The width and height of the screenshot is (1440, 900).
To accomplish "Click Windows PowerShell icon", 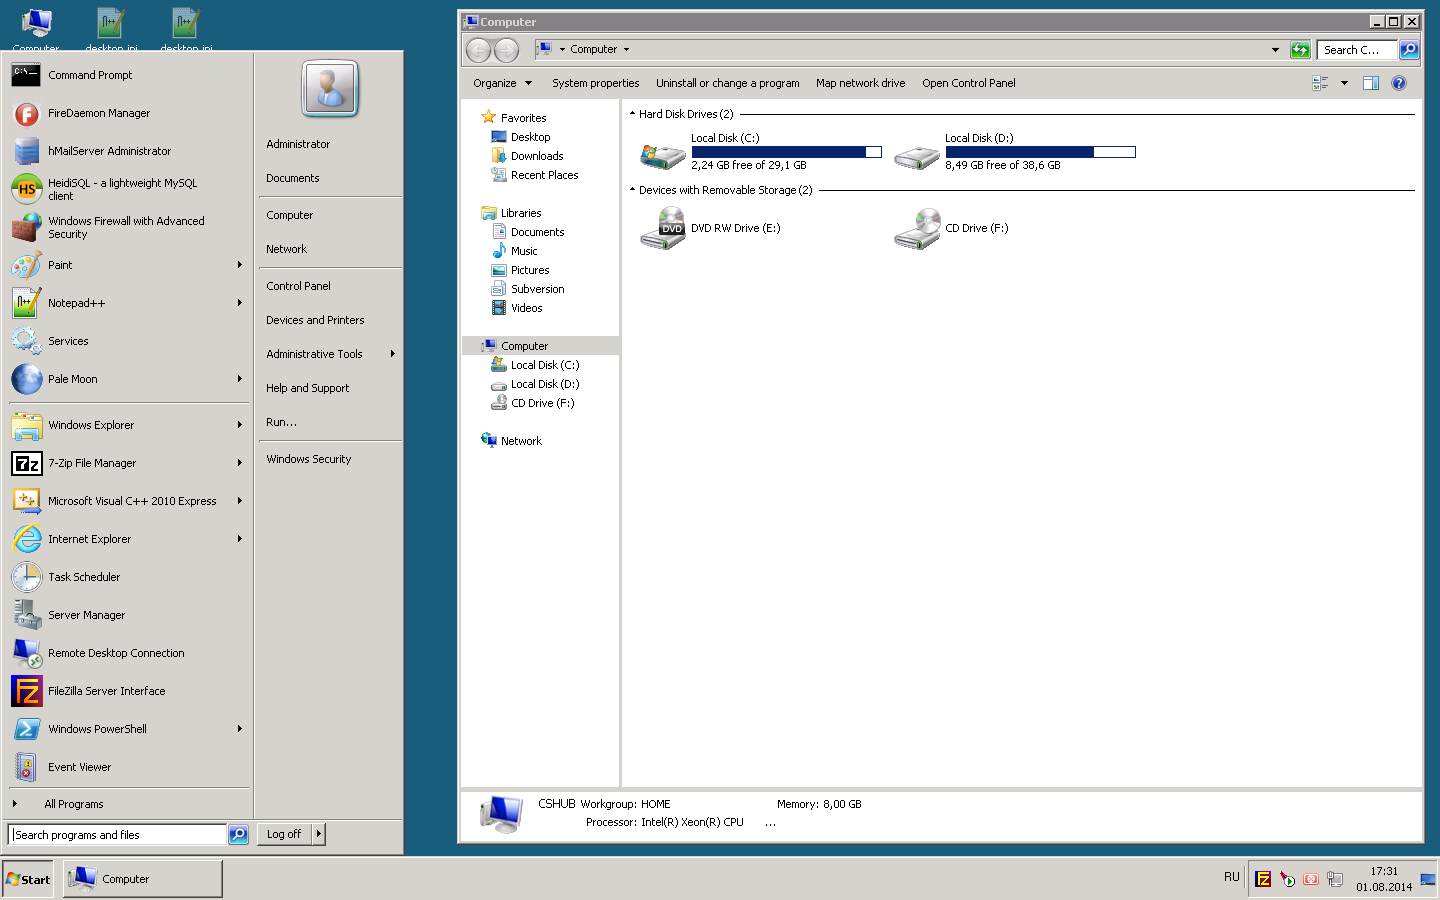I will point(26,729).
